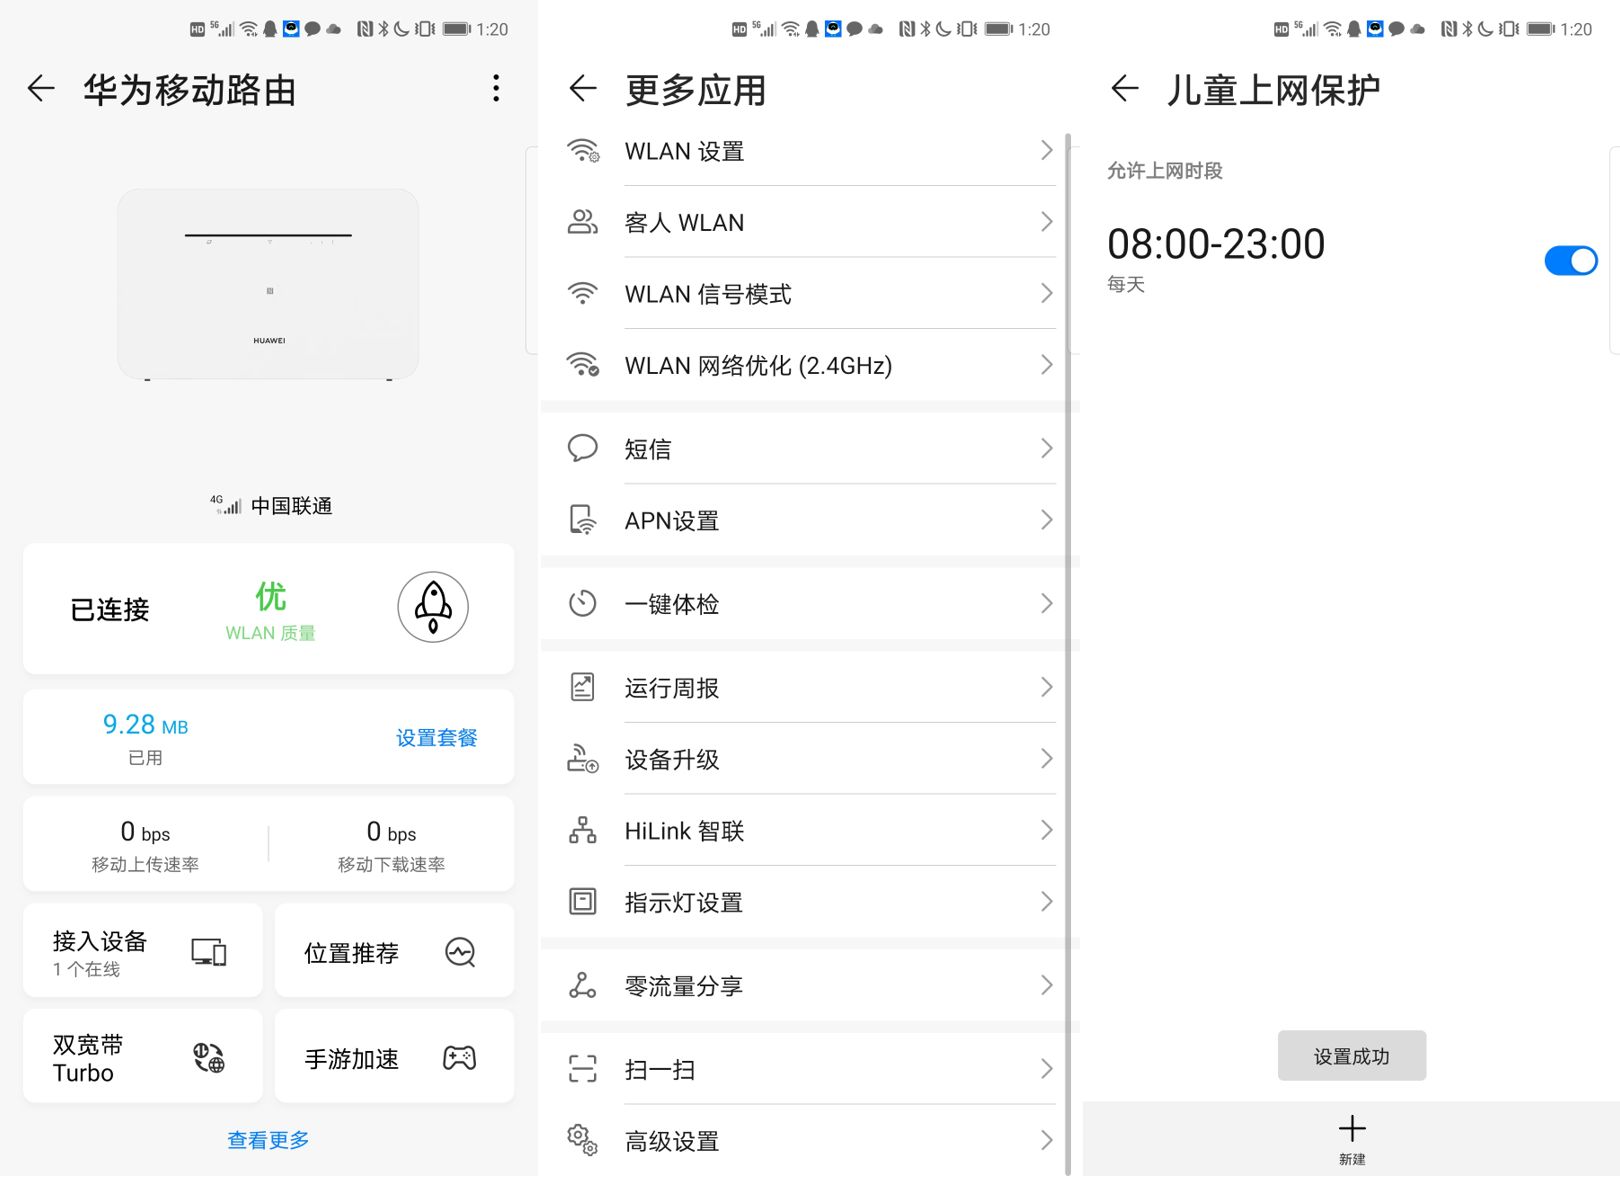The height and width of the screenshot is (1178, 1620).
Task: Tap 设置套餐 link
Action: [437, 738]
